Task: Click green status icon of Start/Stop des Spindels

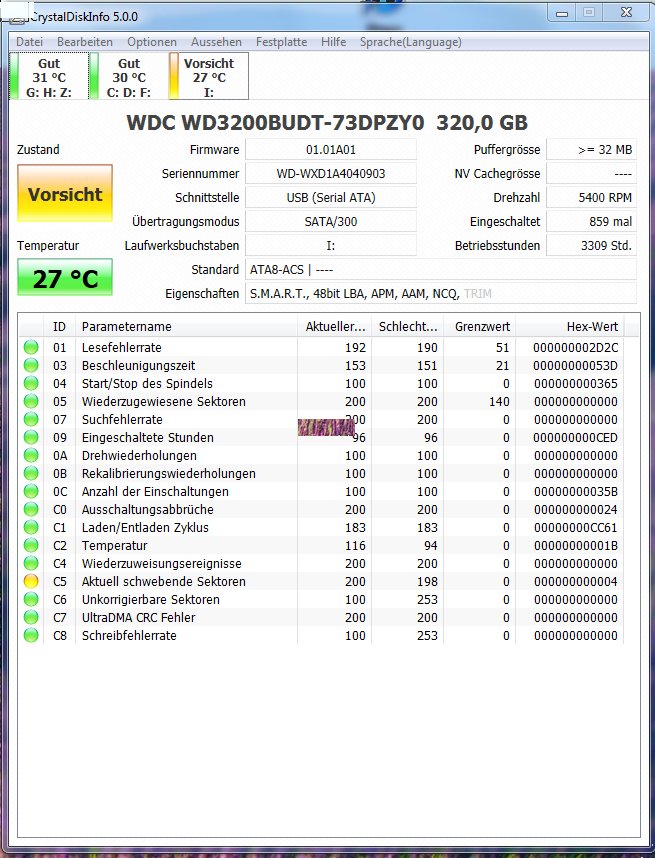Action: point(31,384)
